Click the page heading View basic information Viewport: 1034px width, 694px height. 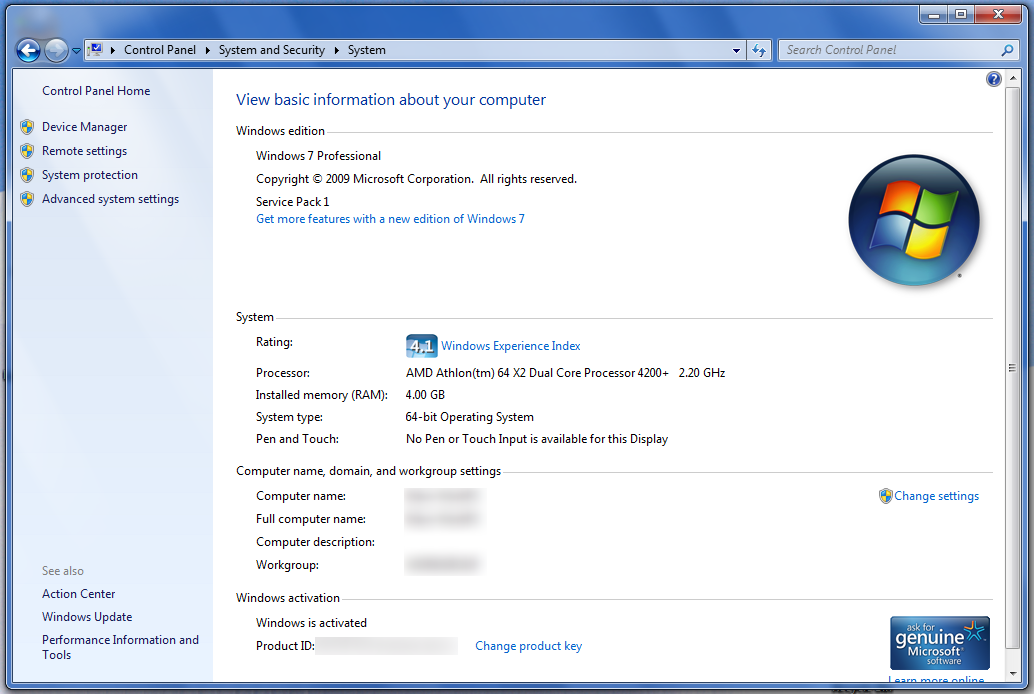[391, 100]
